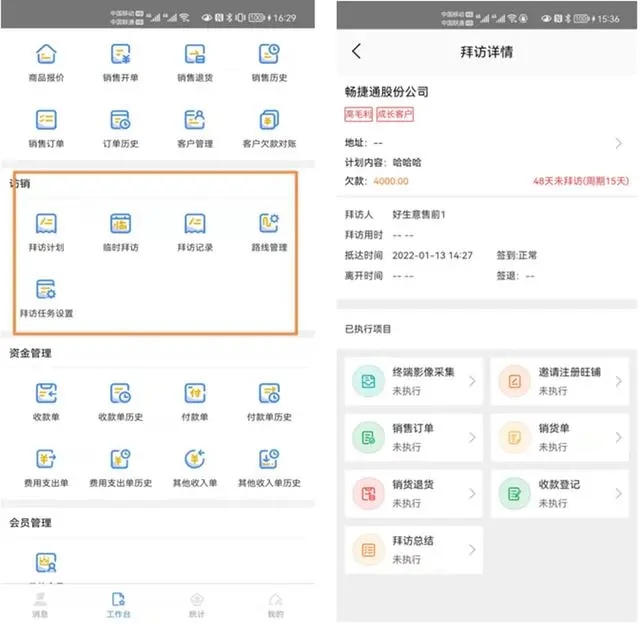The width and height of the screenshot is (640, 624).
Task: Open the 商品报价 icon
Action: pos(46,54)
